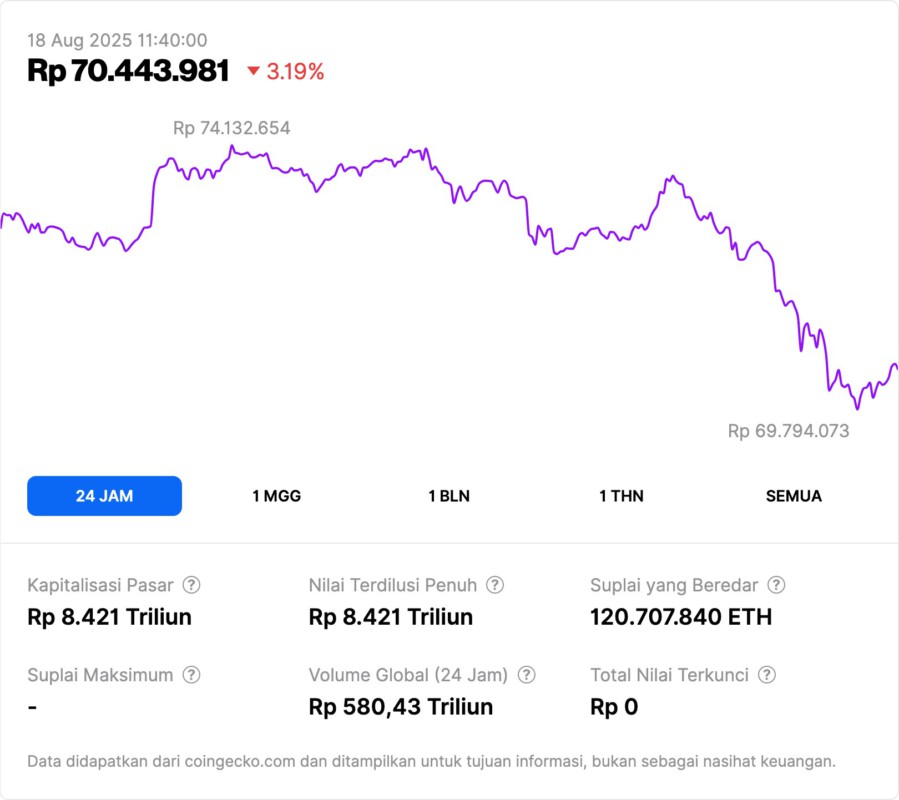Image resolution: width=899 pixels, height=800 pixels.
Task: Open the Kapitalisasi Pasar help icon
Action: (191, 585)
